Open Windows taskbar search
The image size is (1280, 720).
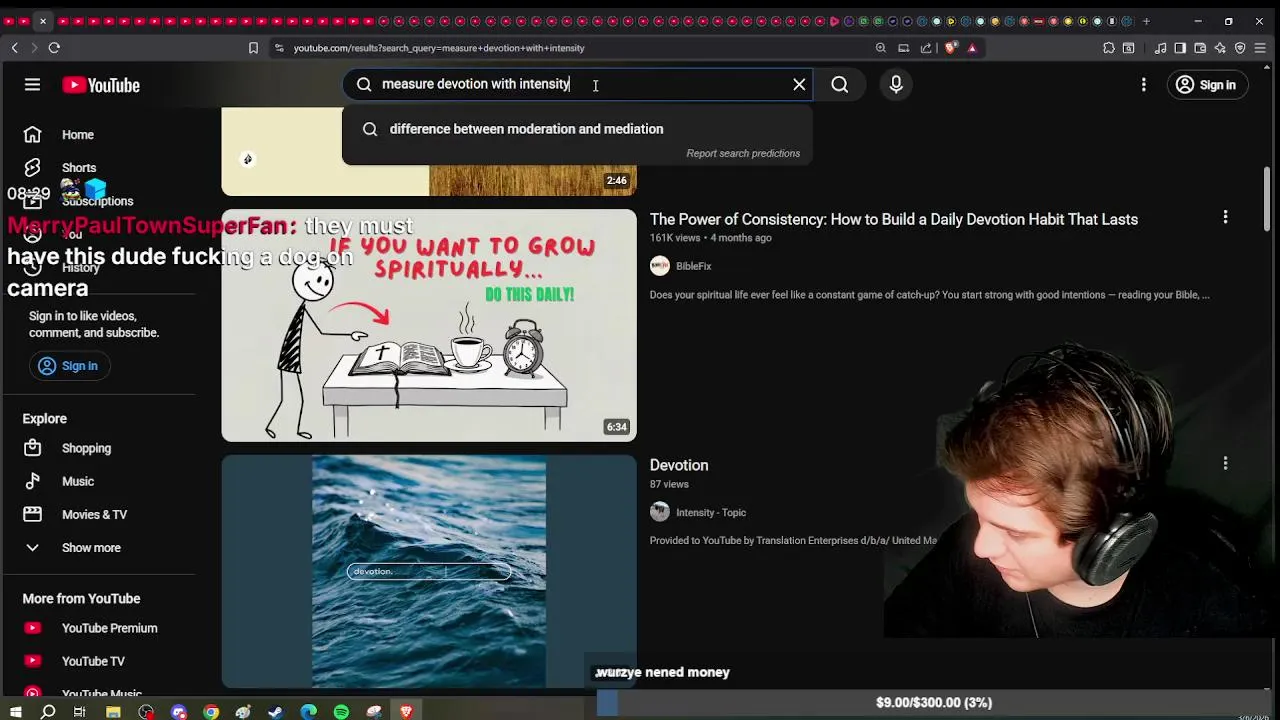pos(47,712)
